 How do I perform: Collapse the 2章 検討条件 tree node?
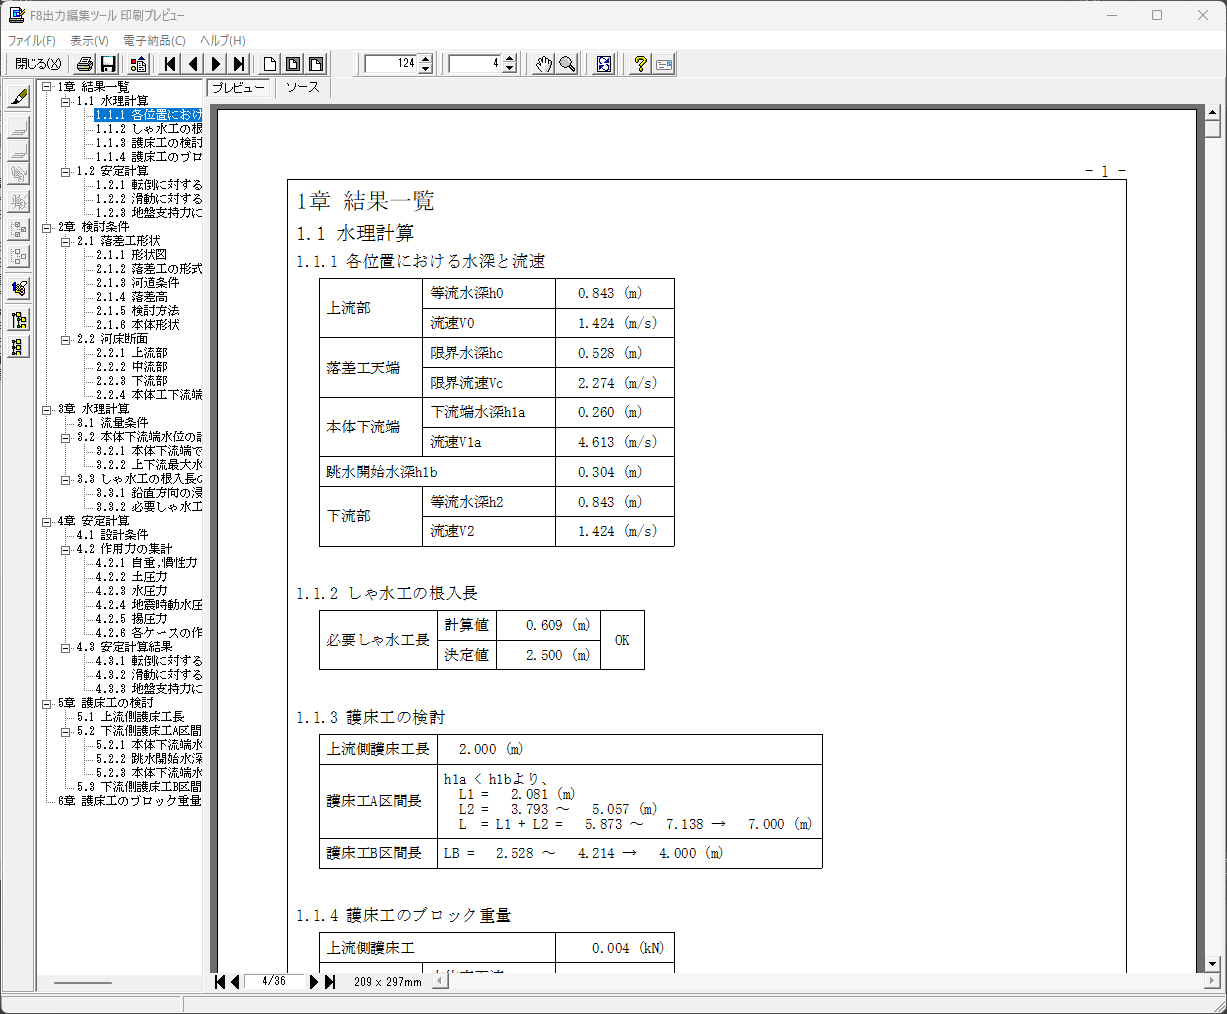click(47, 227)
